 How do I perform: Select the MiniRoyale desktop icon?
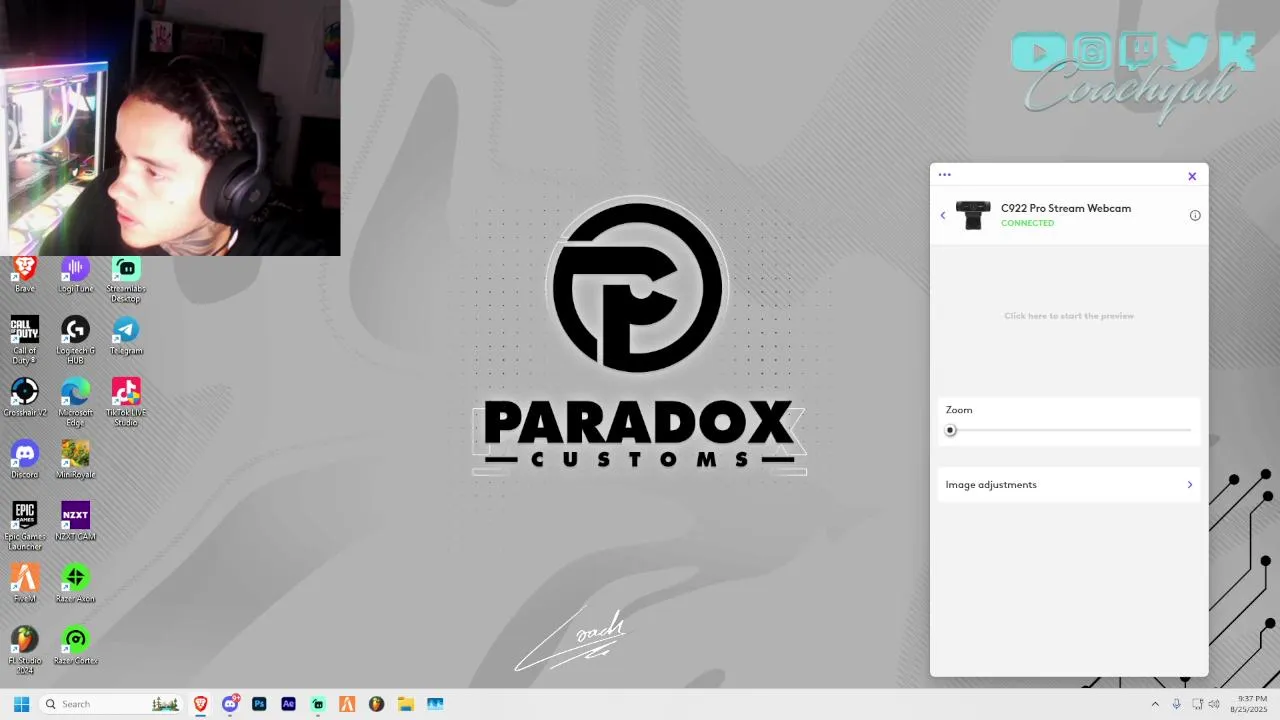(75, 460)
